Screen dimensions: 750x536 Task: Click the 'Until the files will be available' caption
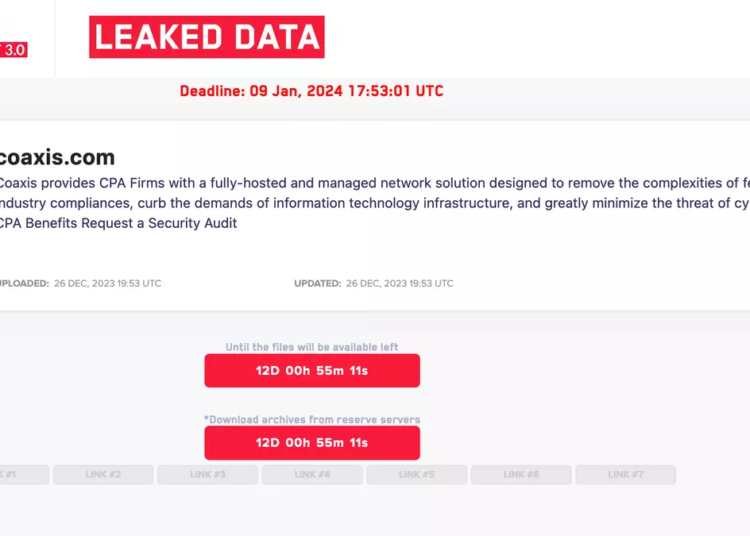(312, 347)
